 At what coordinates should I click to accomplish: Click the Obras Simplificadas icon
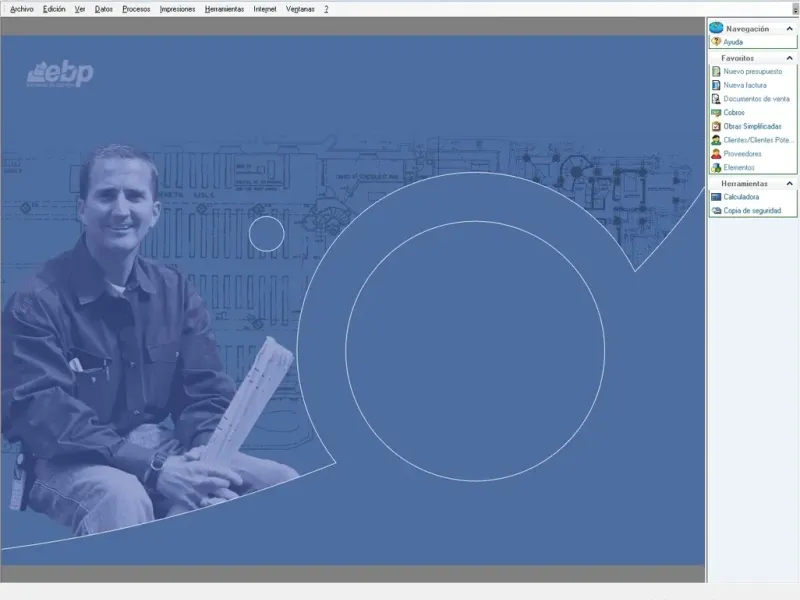pyautogui.click(x=716, y=126)
